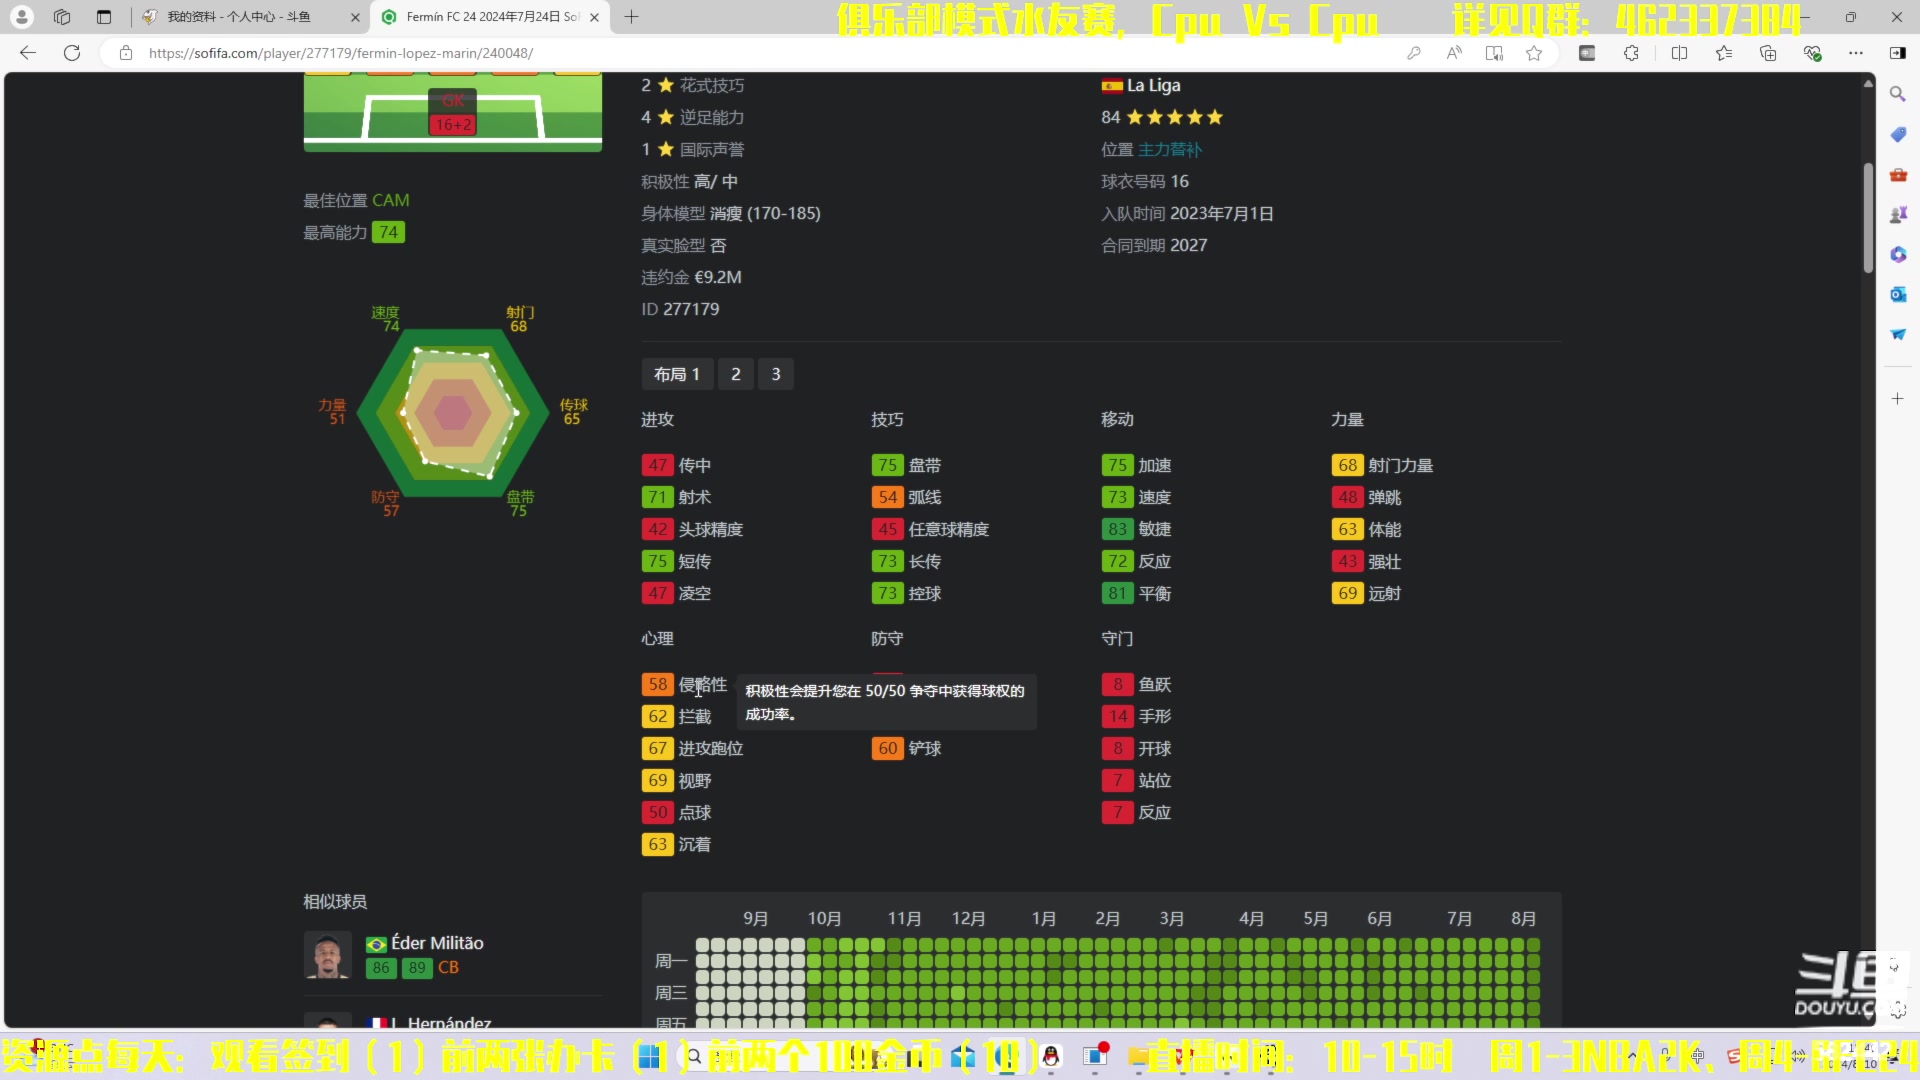Click Éder Militão's player thumbnail
The width and height of the screenshot is (1920, 1080).
(328, 955)
